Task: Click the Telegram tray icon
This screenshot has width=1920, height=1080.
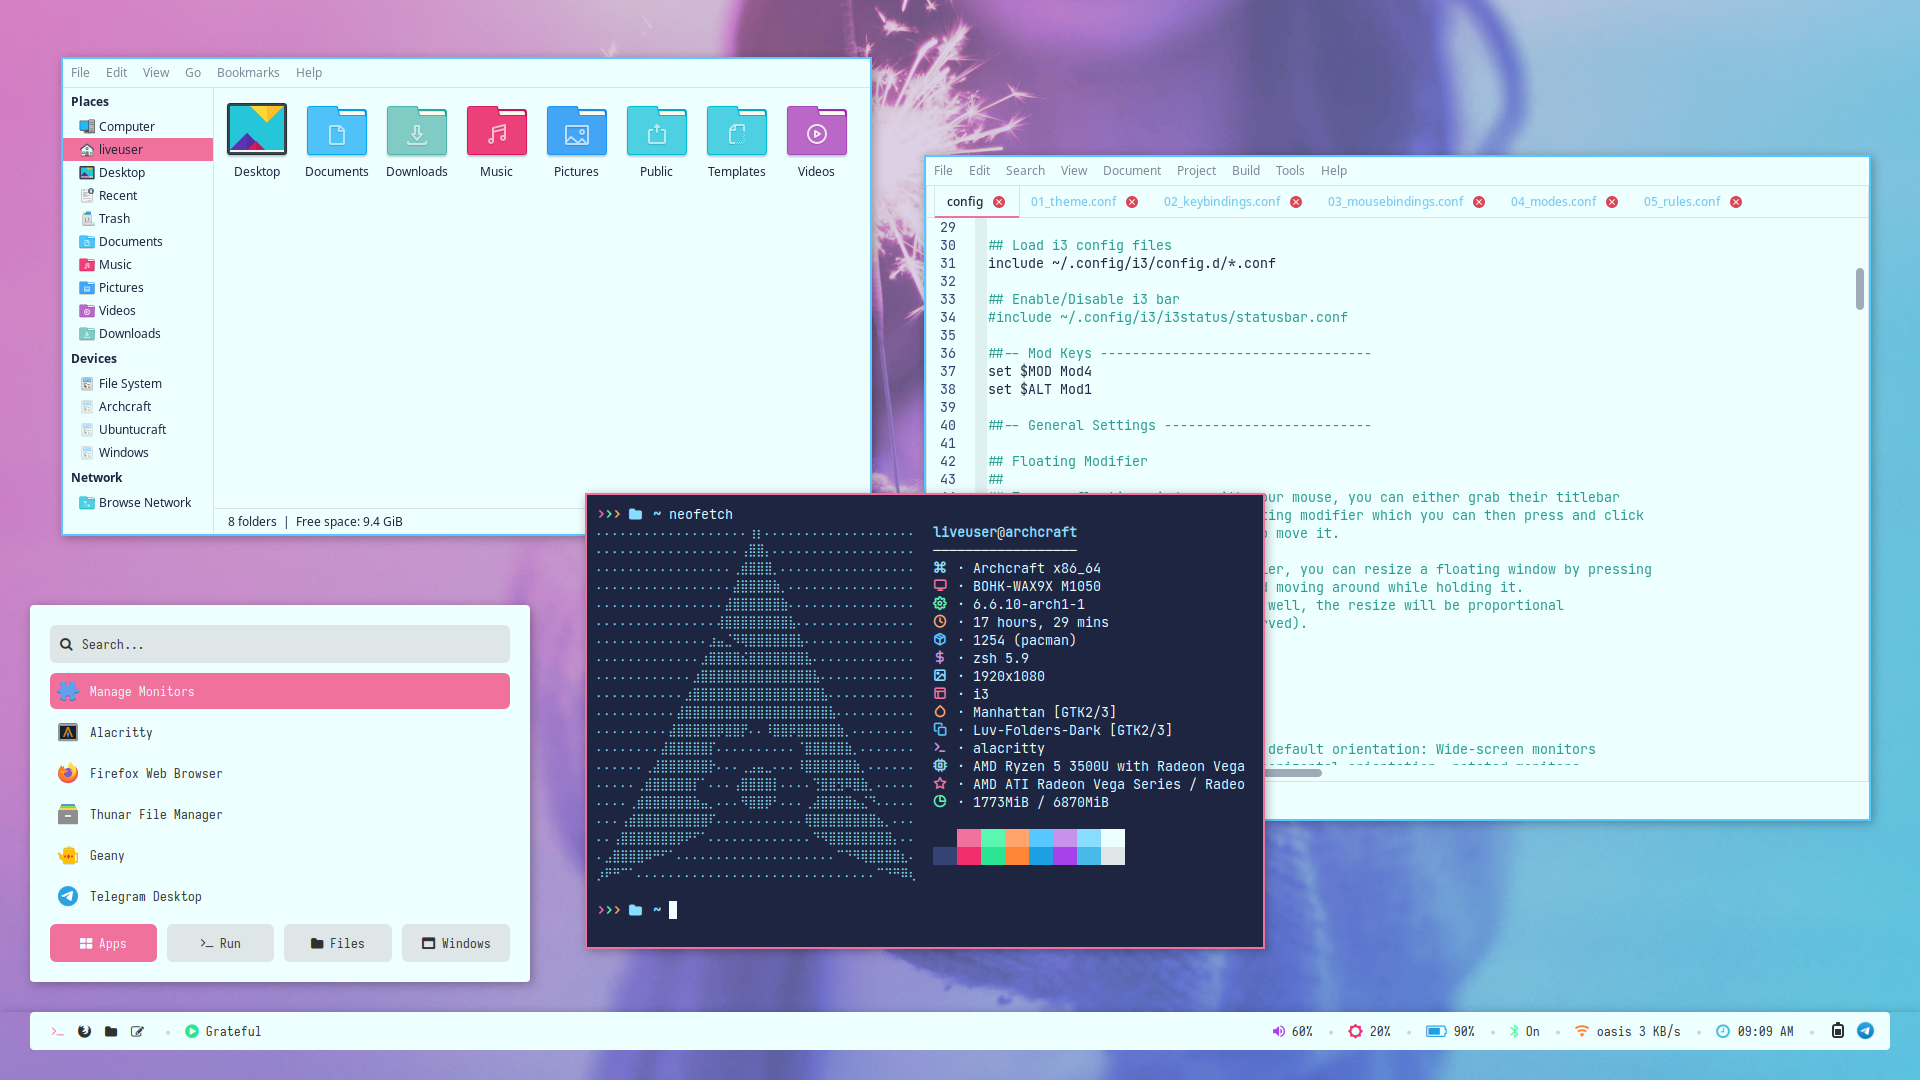Action: coord(1865,1031)
